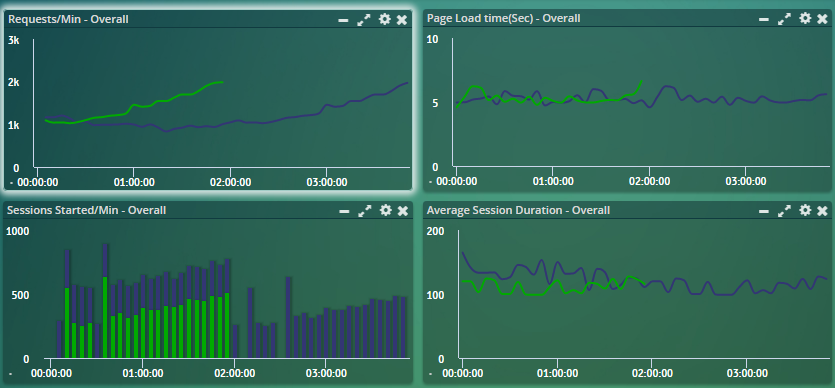Click the 10 axis label in Page Load chart
835x388 pixels.
coord(432,39)
